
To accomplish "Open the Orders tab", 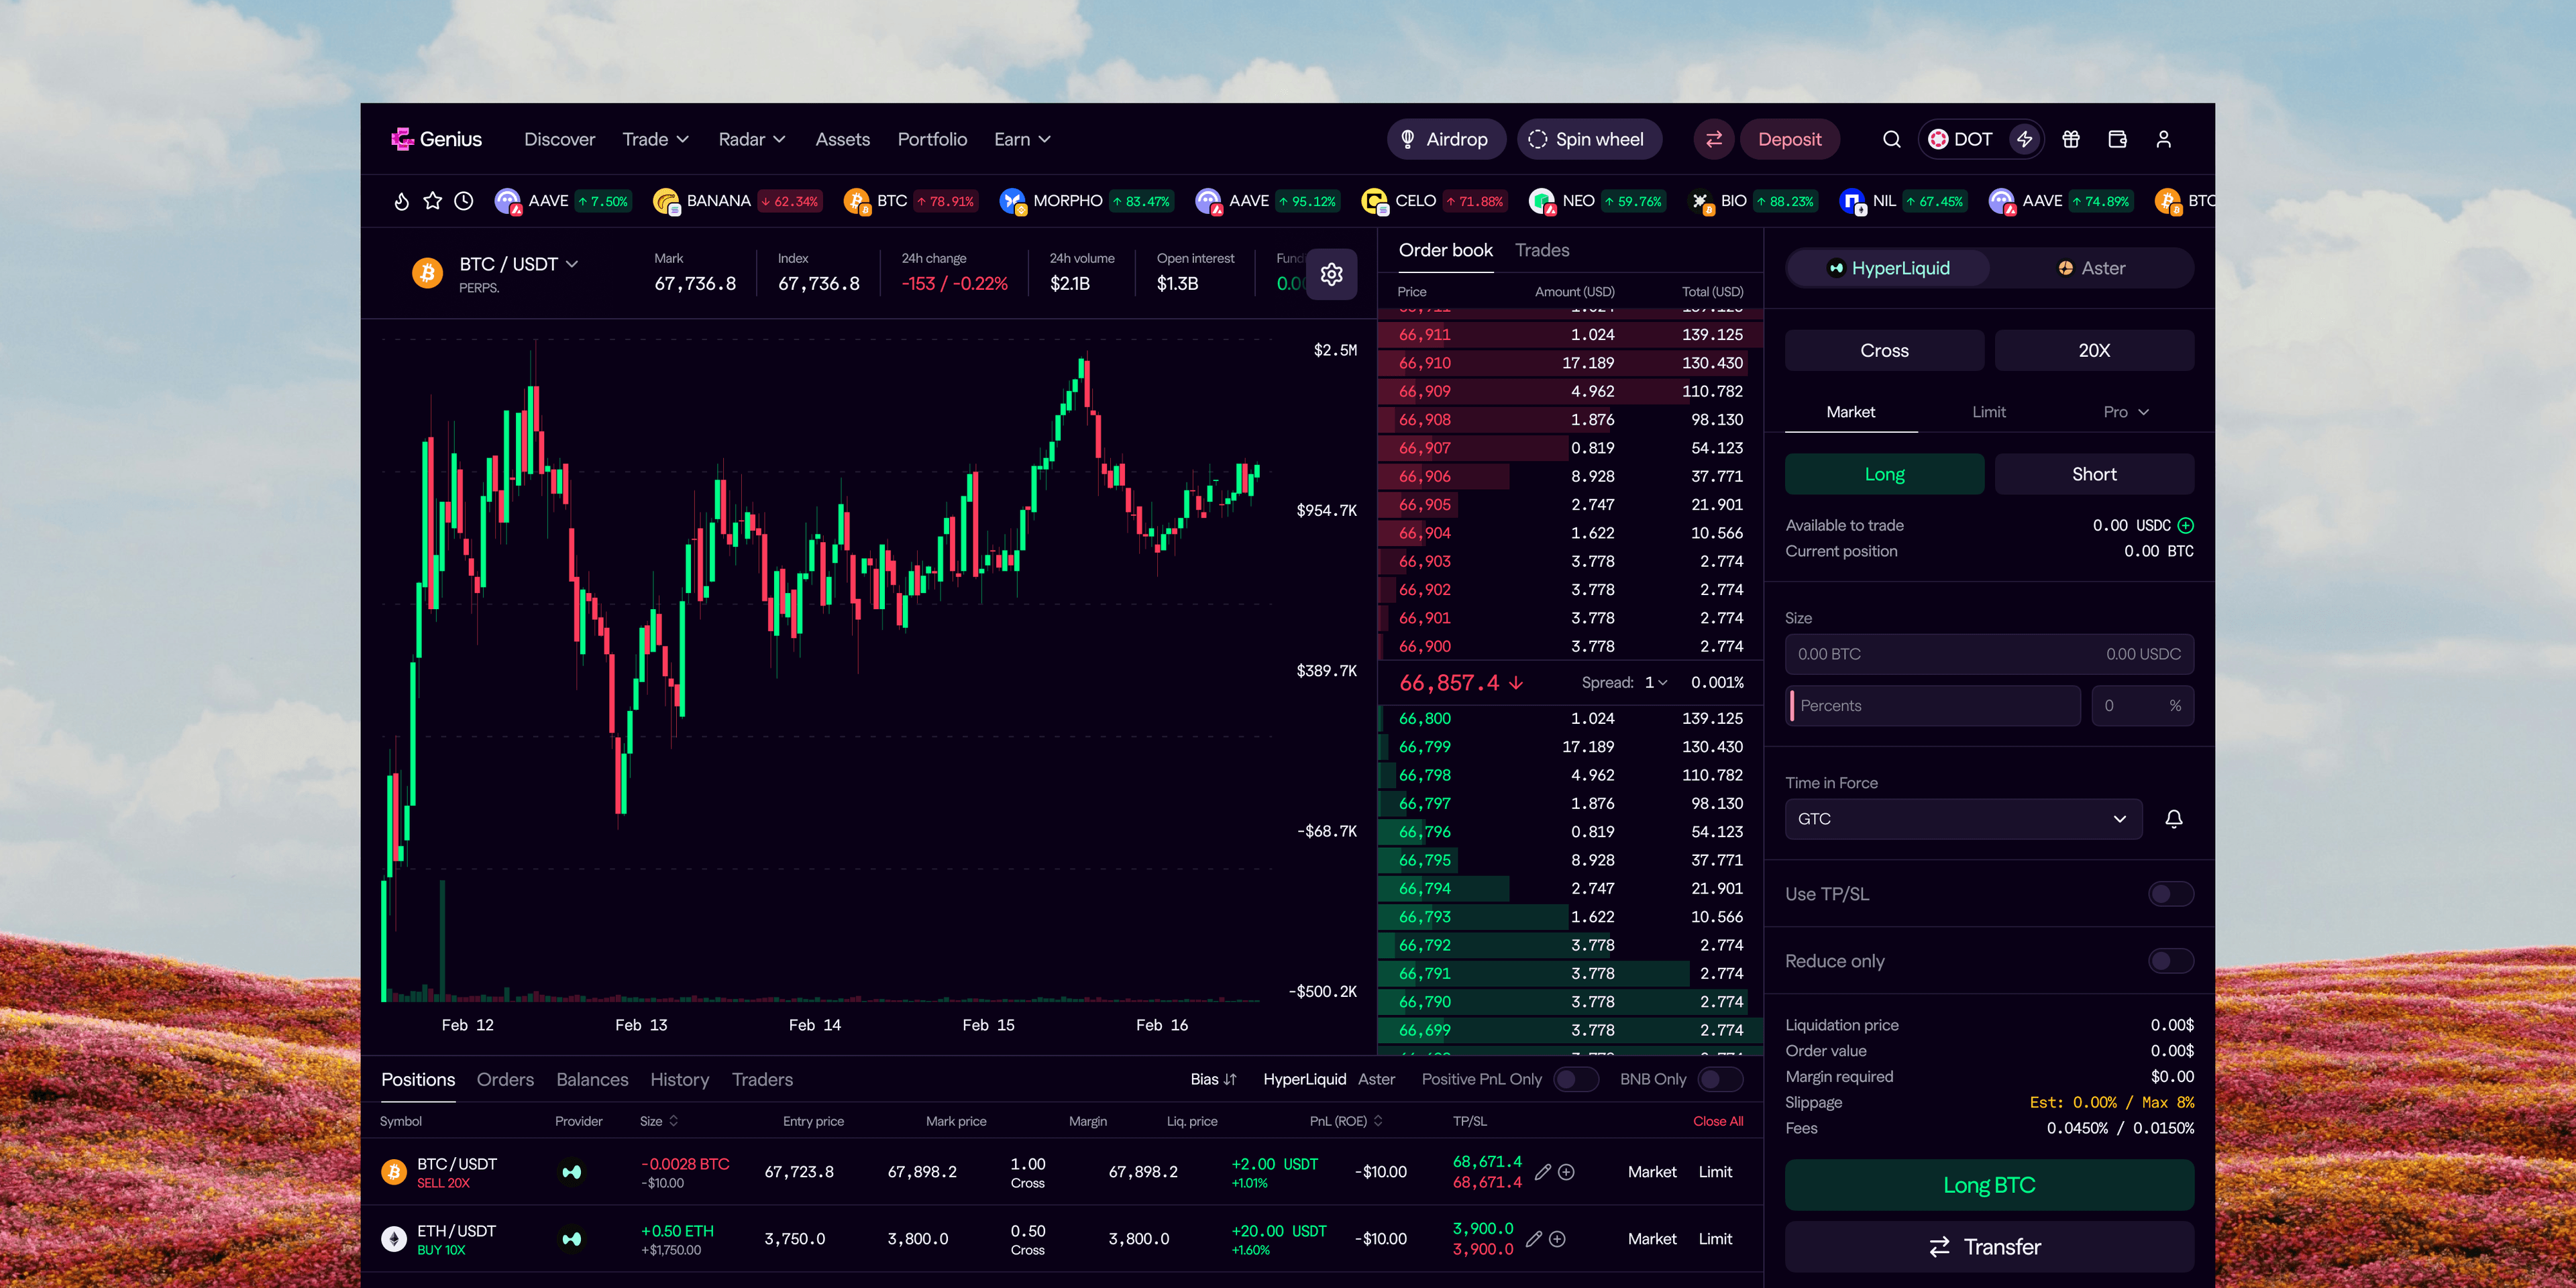I will 505,1079.
